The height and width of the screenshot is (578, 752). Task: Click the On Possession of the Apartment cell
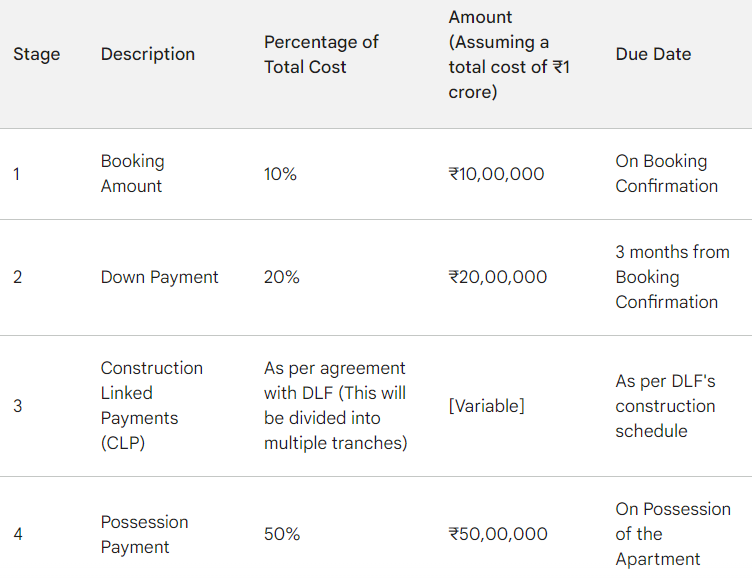pyautogui.click(x=673, y=534)
